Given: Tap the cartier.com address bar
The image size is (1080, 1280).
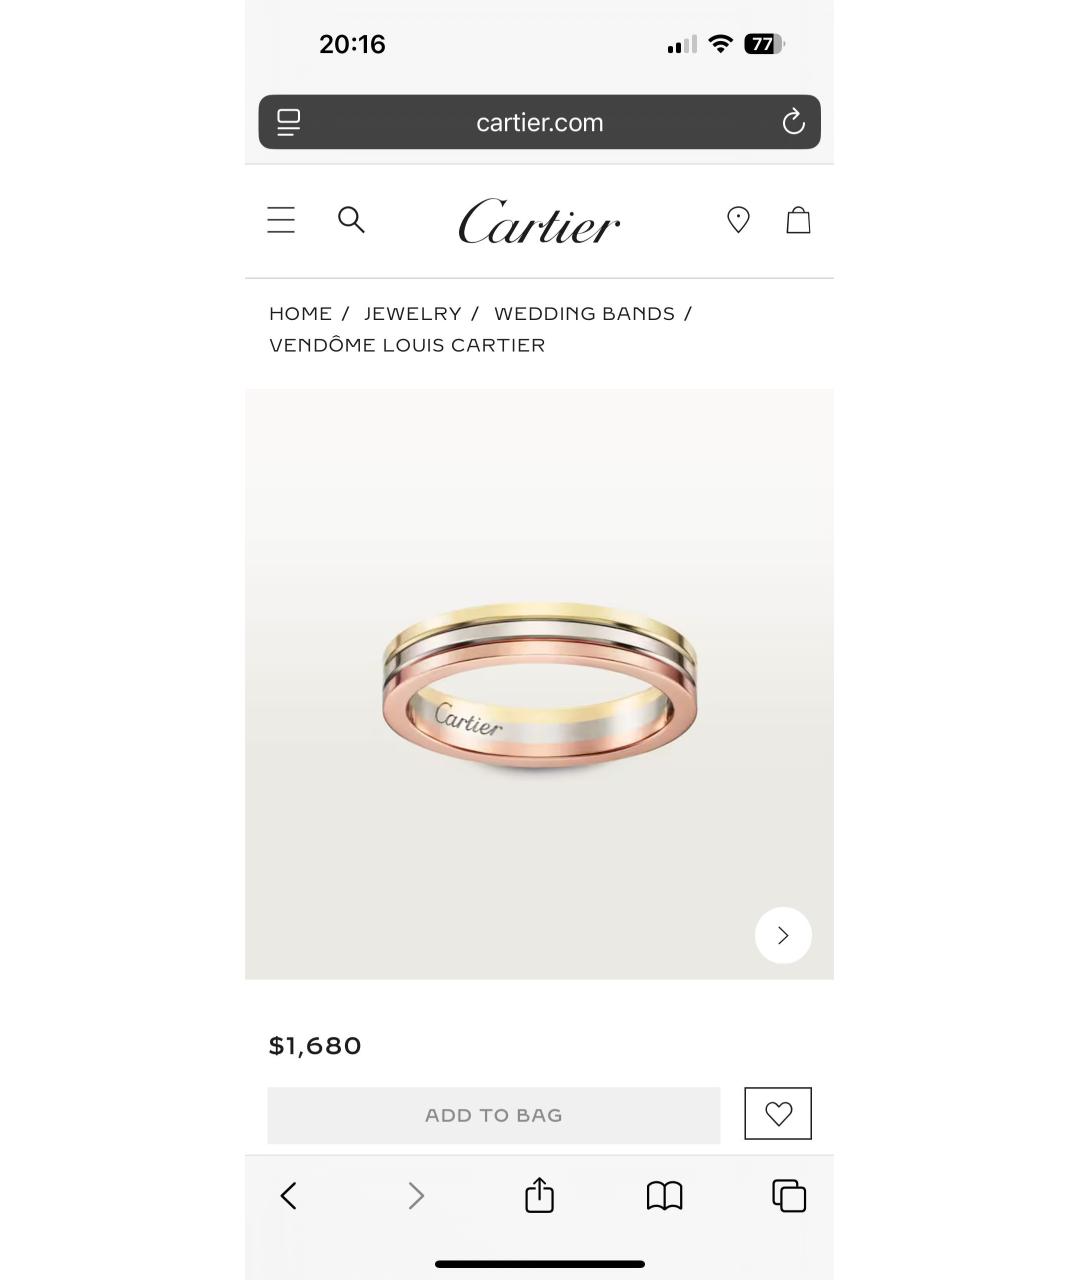Looking at the screenshot, I should point(539,122).
